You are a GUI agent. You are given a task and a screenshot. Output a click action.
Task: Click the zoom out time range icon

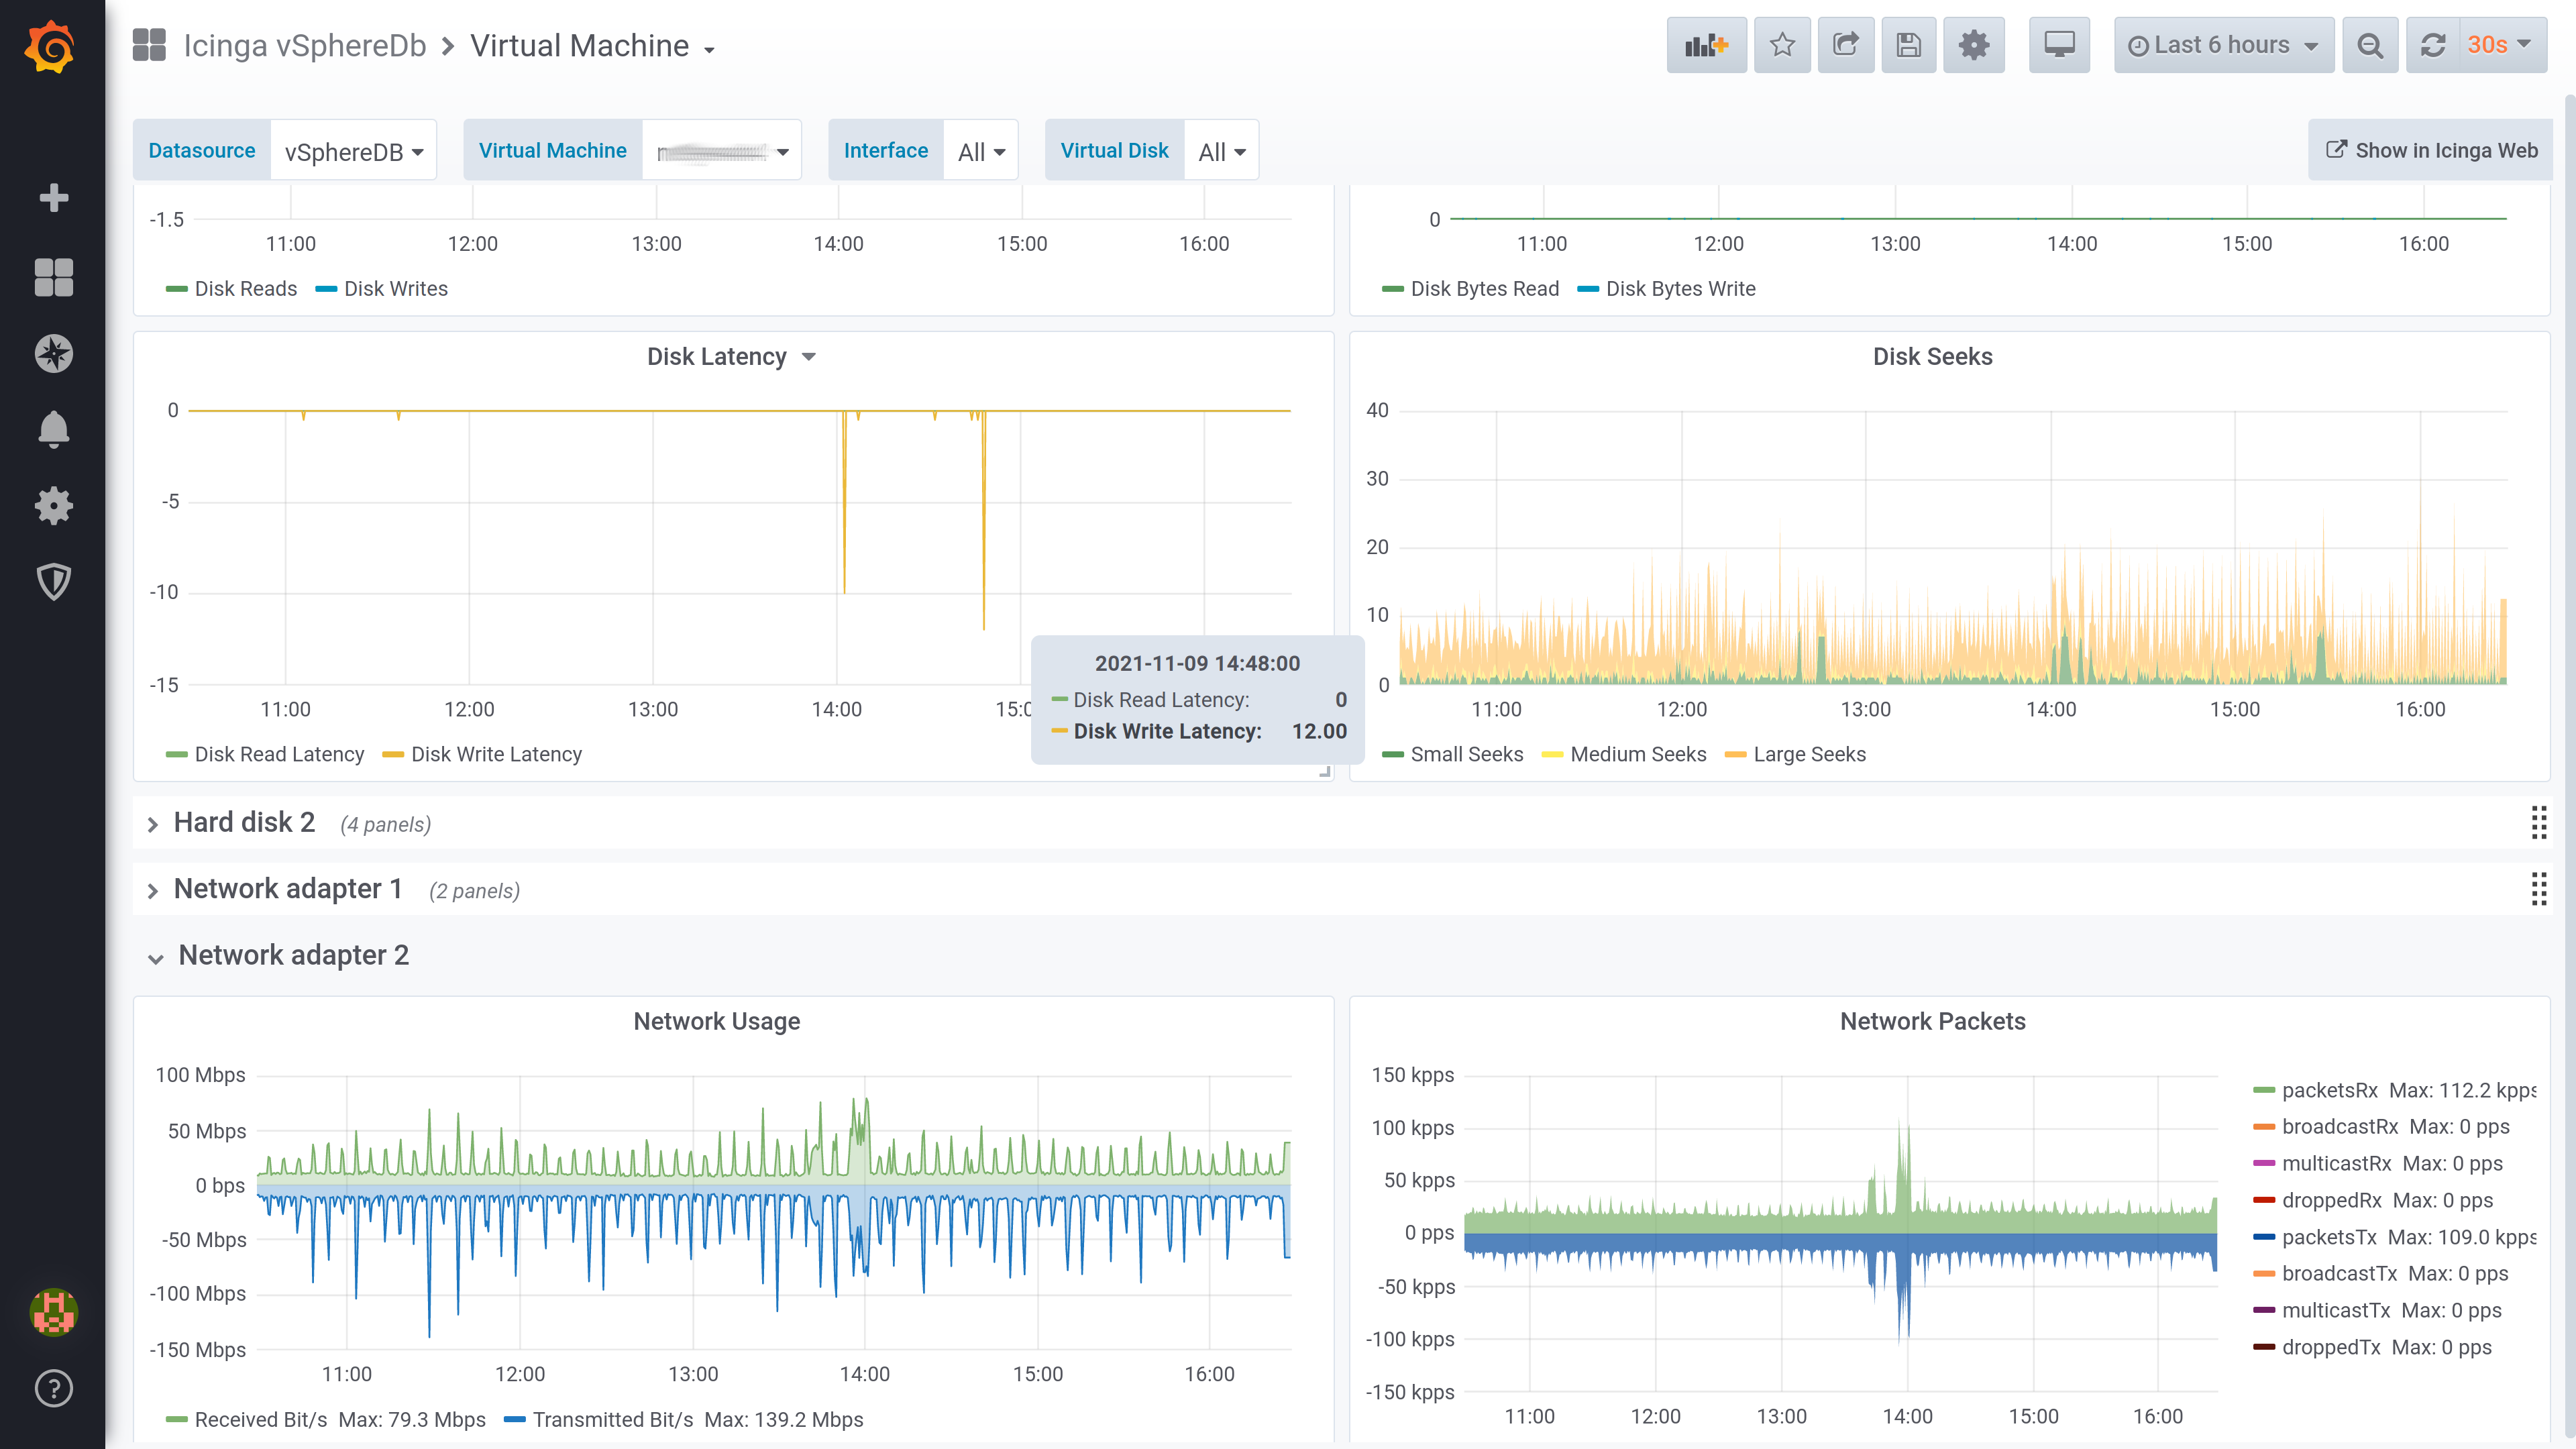[x=2369, y=45]
